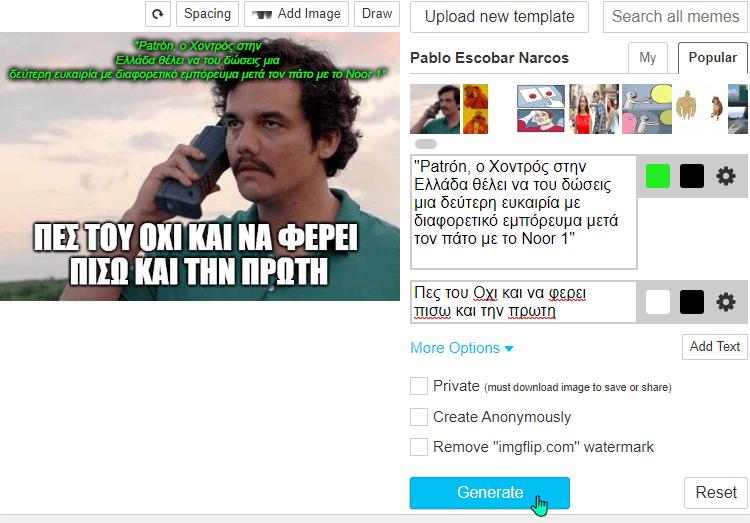Click green top caption on meme preview
This screenshot has height=523, width=750.
pos(198,60)
